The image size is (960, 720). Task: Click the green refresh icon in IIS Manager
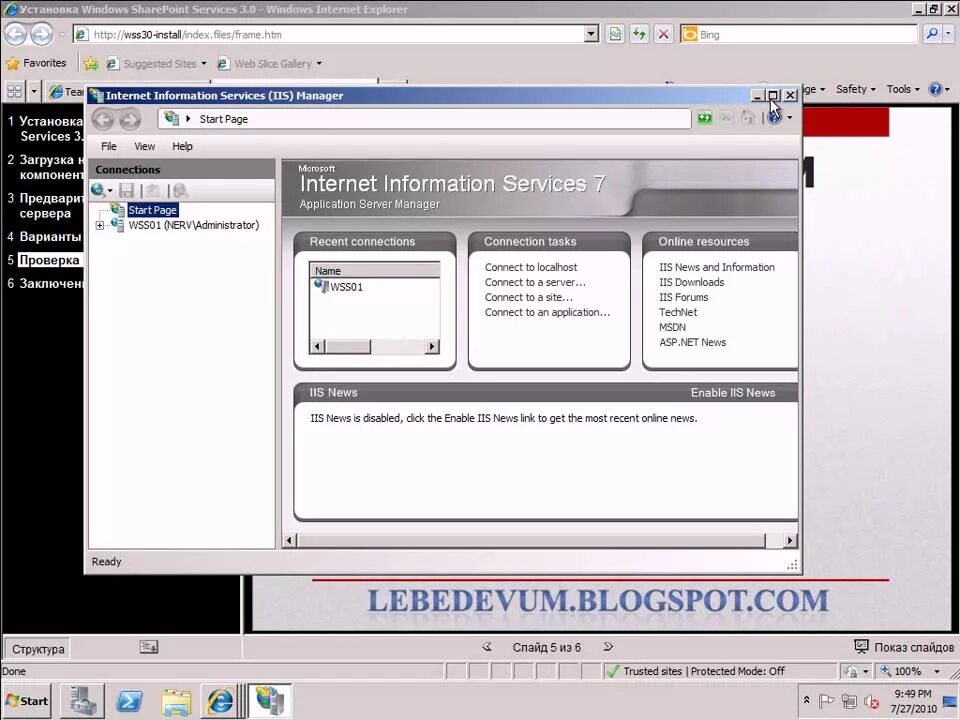pyautogui.click(x=705, y=118)
